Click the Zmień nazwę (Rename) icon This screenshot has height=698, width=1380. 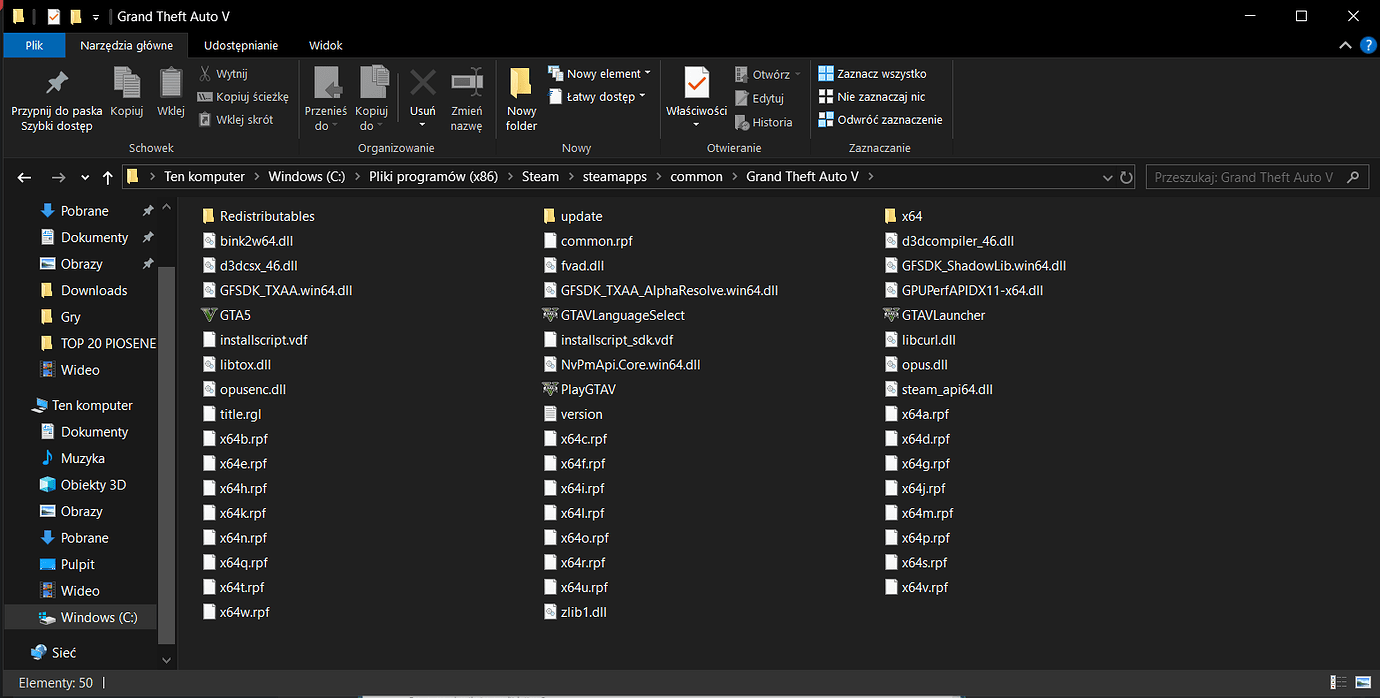pos(467,95)
